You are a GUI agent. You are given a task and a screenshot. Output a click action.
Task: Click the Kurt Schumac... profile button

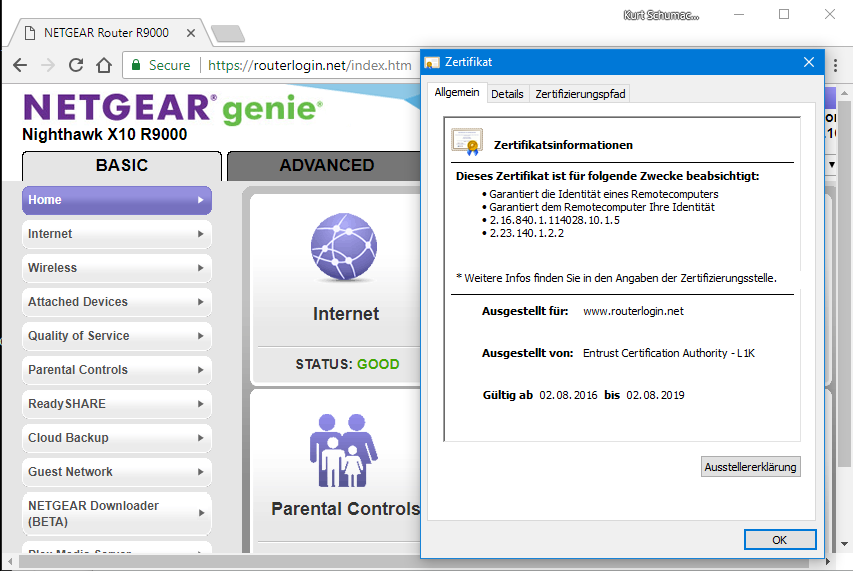[661, 15]
